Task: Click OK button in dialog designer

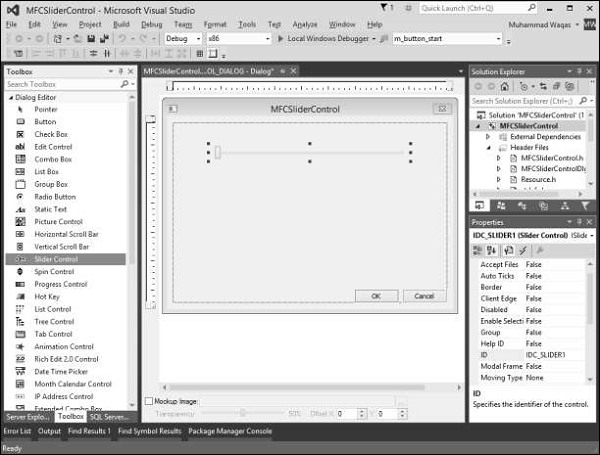Action: pyautogui.click(x=376, y=296)
